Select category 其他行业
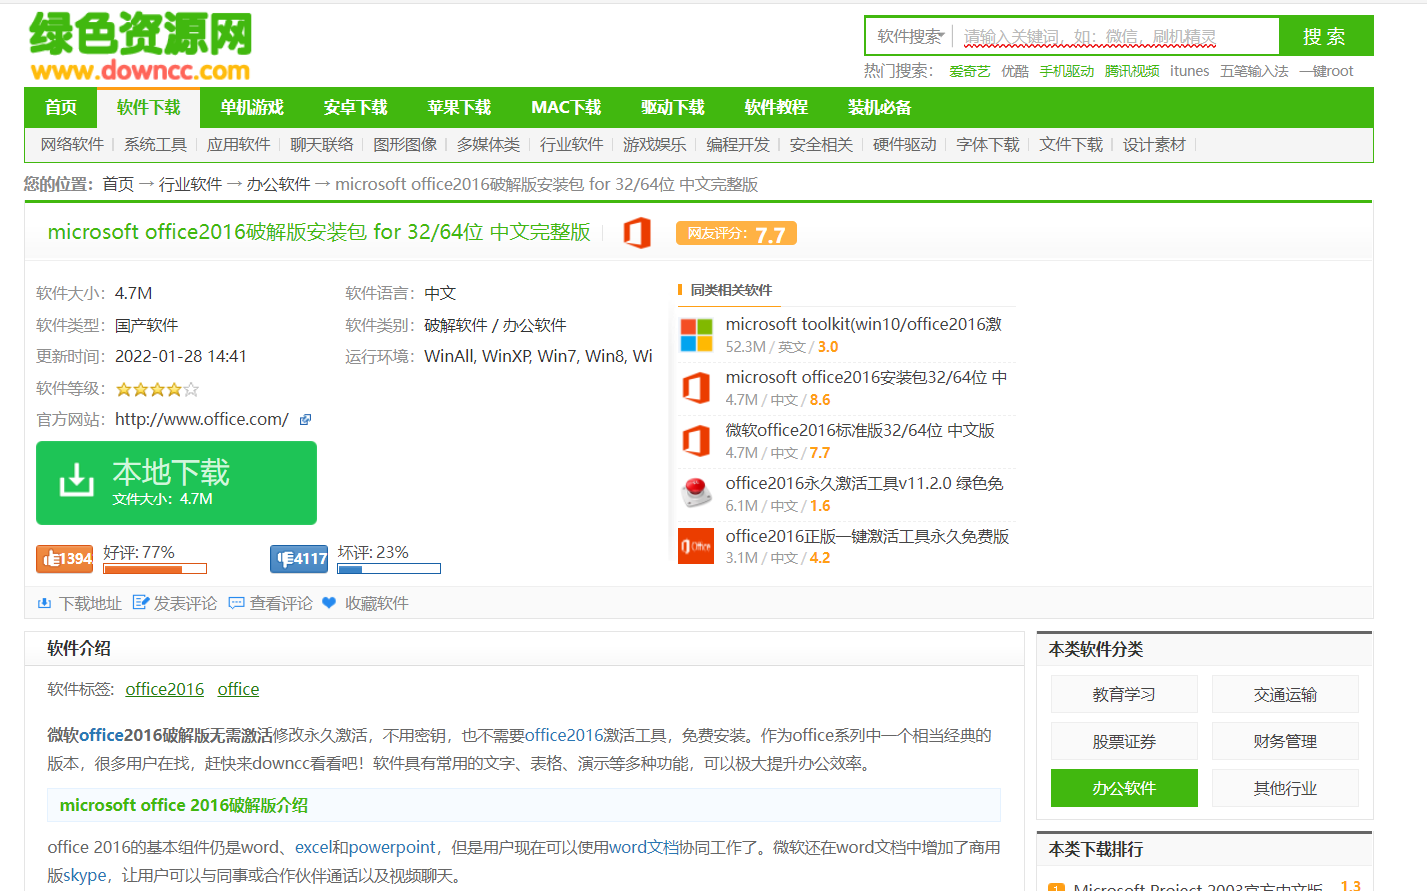Image resolution: width=1427 pixels, height=891 pixels. pos(1285,788)
